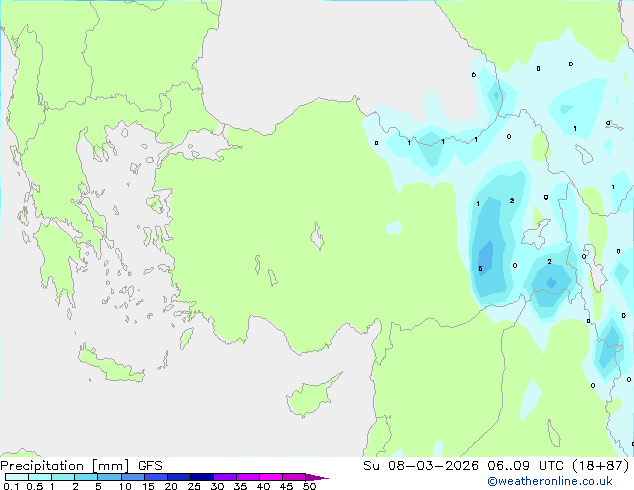Choose the 20–25 mm legend swatch
This screenshot has height=490, width=634.
178,477
